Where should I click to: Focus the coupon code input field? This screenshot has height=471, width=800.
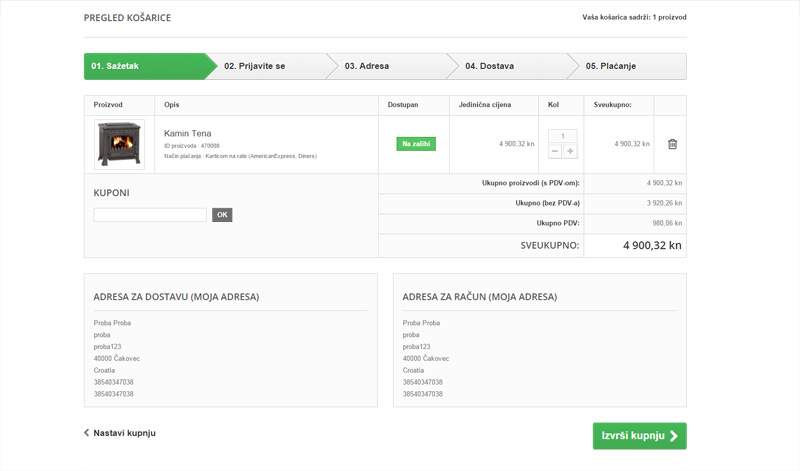coord(150,215)
